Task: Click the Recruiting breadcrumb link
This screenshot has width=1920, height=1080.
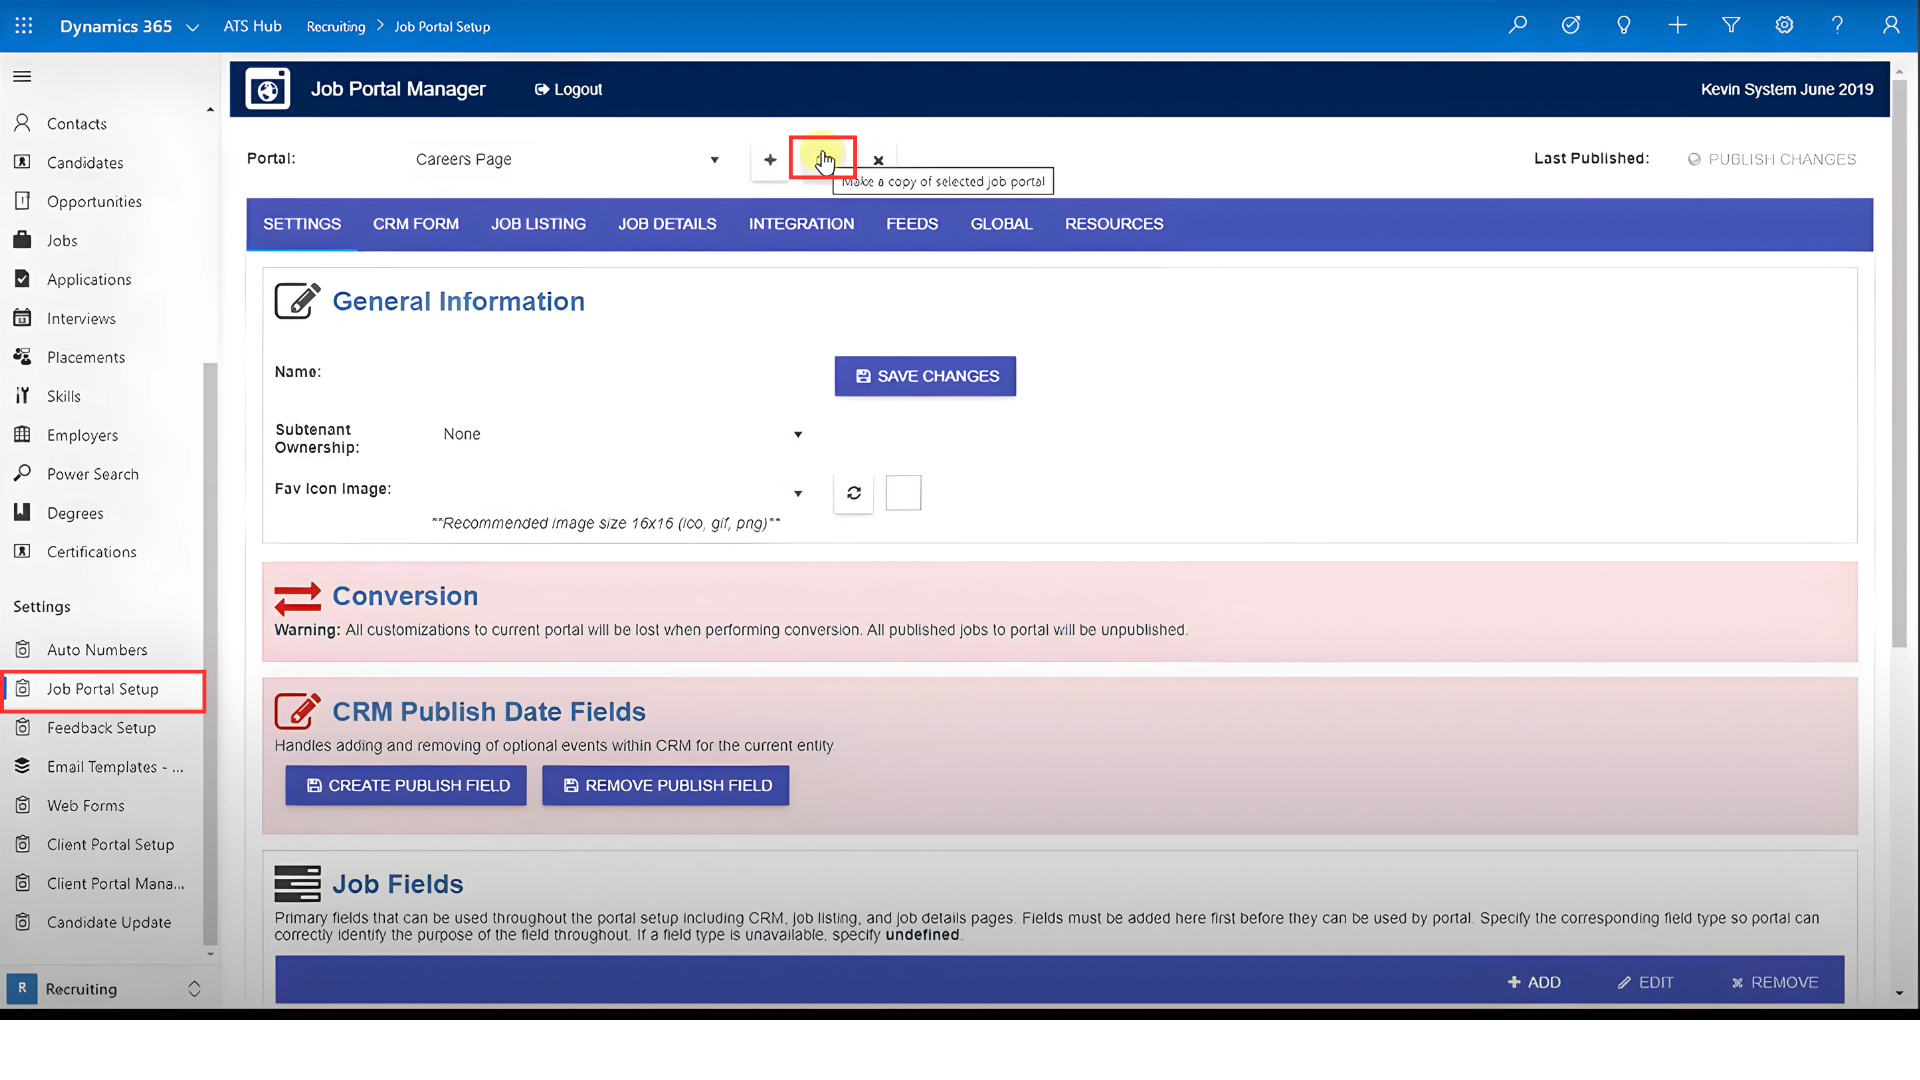Action: coord(336,27)
